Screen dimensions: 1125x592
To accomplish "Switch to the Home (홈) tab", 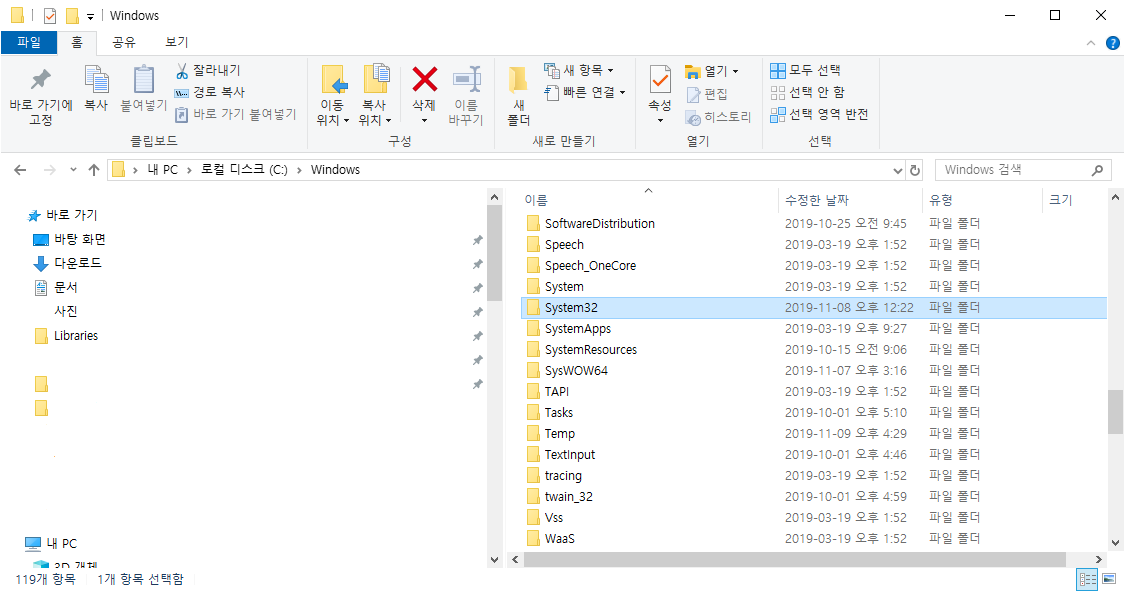I will (x=77, y=42).
